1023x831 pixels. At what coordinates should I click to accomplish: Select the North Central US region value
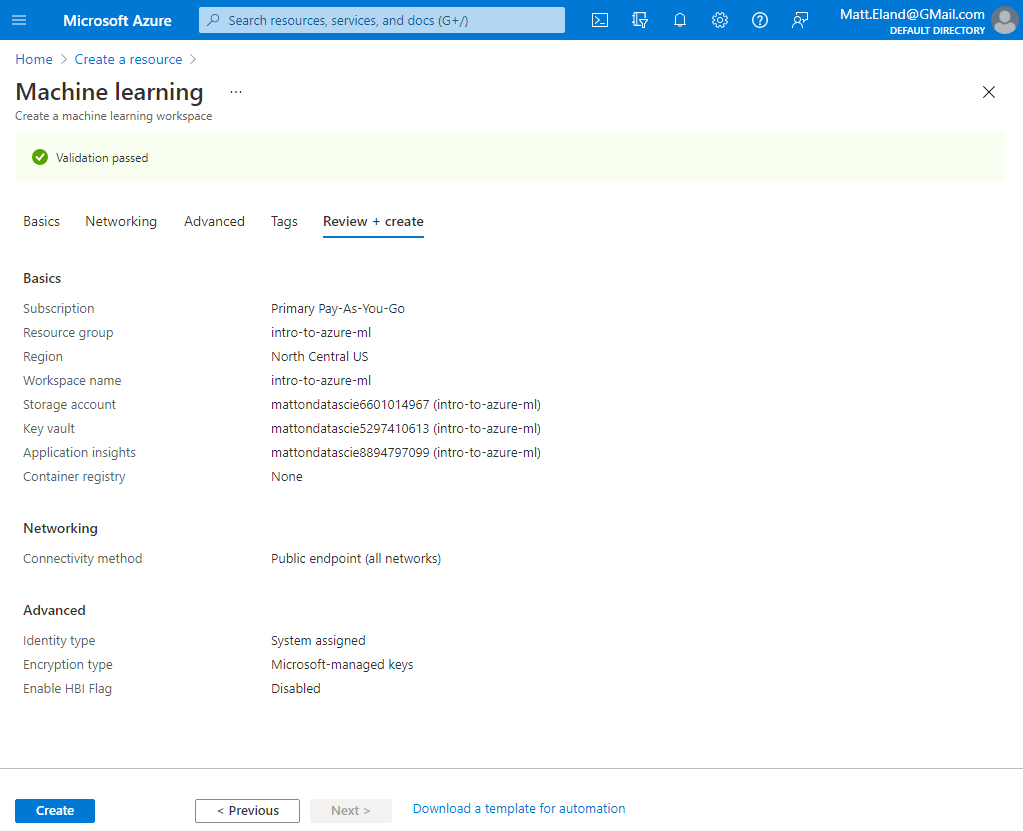pos(320,357)
